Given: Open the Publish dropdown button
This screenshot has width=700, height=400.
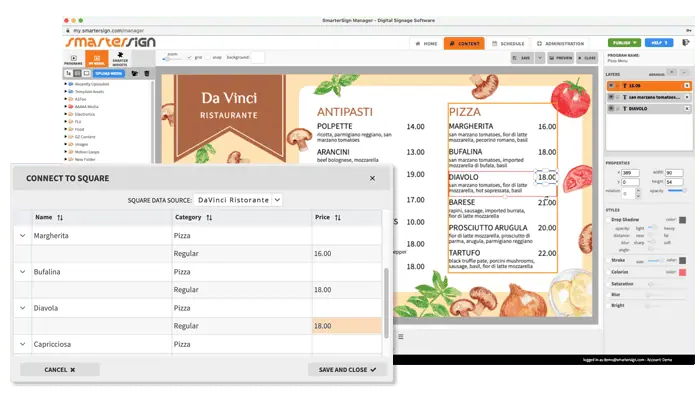Looking at the screenshot, I should 624,43.
